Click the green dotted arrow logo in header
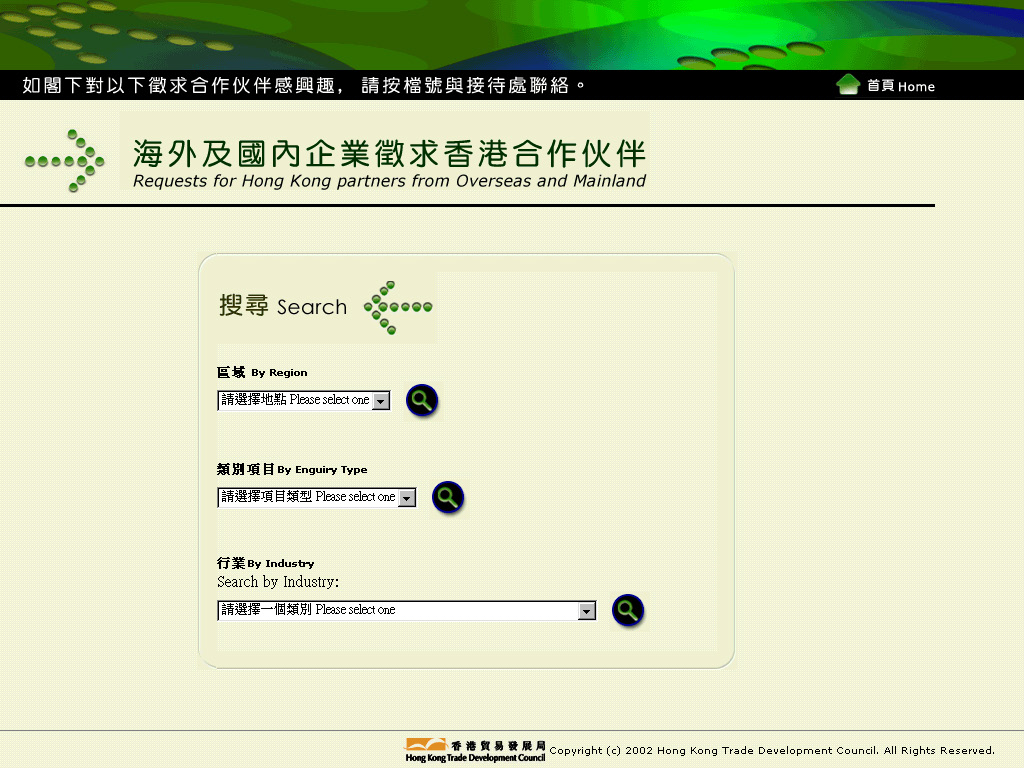 [65, 160]
